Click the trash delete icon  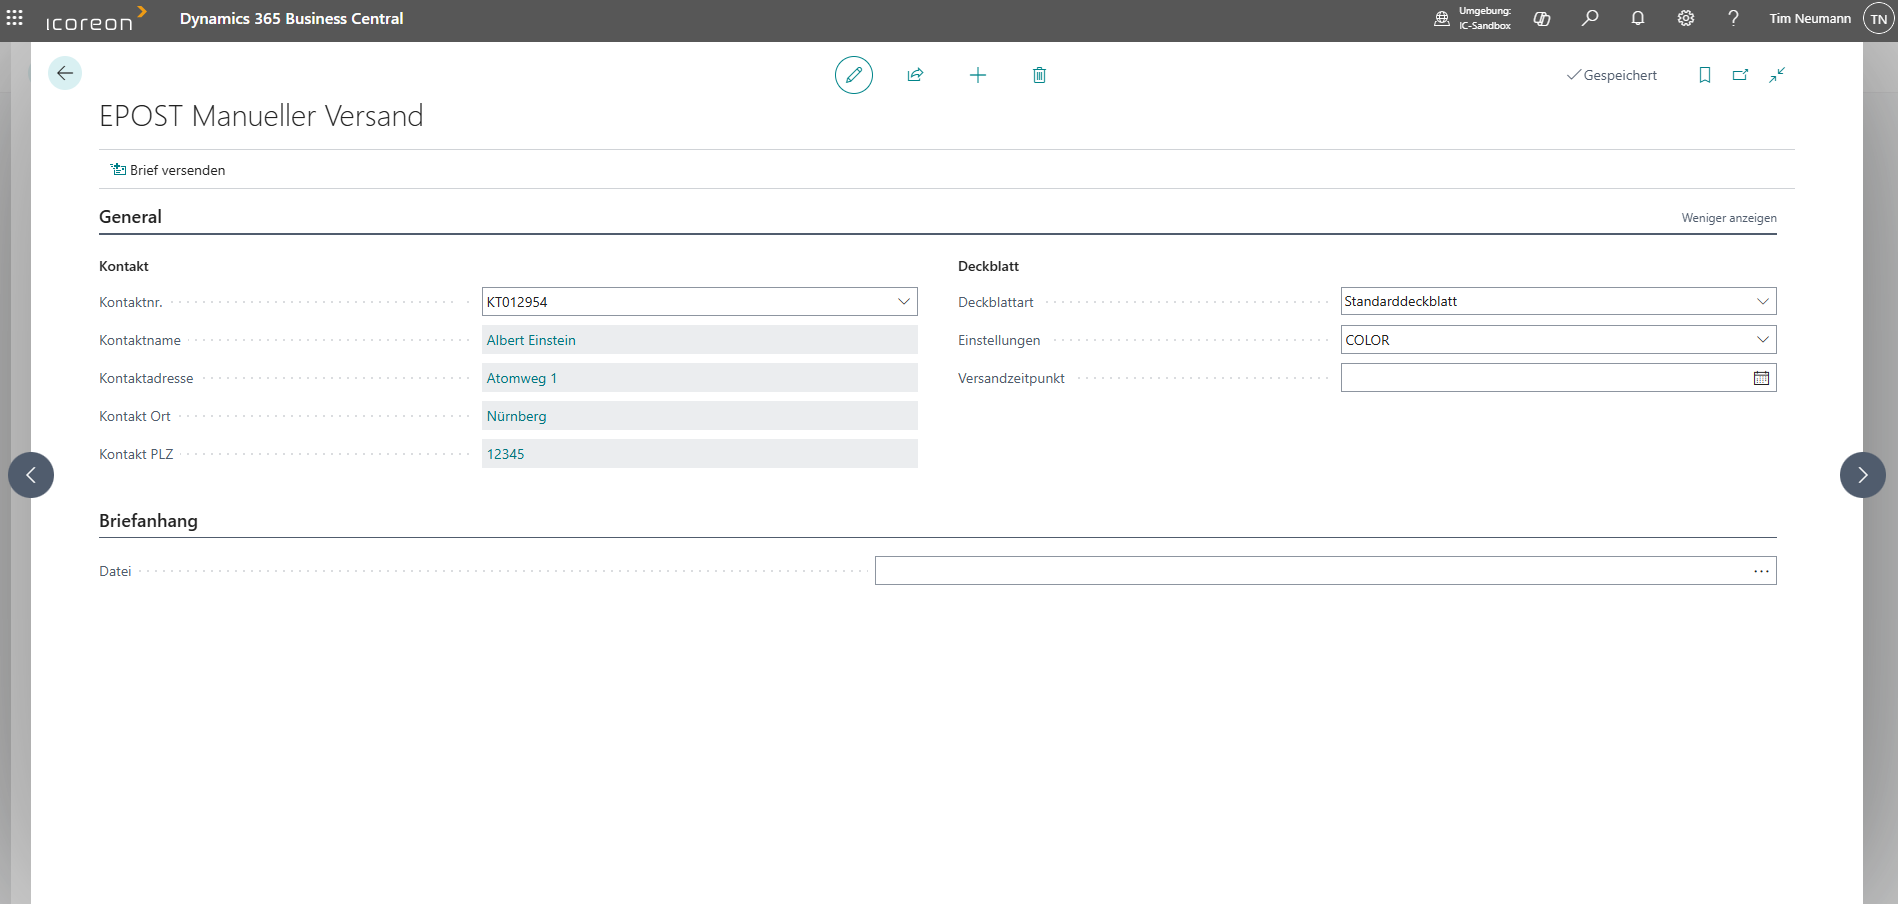(x=1039, y=75)
